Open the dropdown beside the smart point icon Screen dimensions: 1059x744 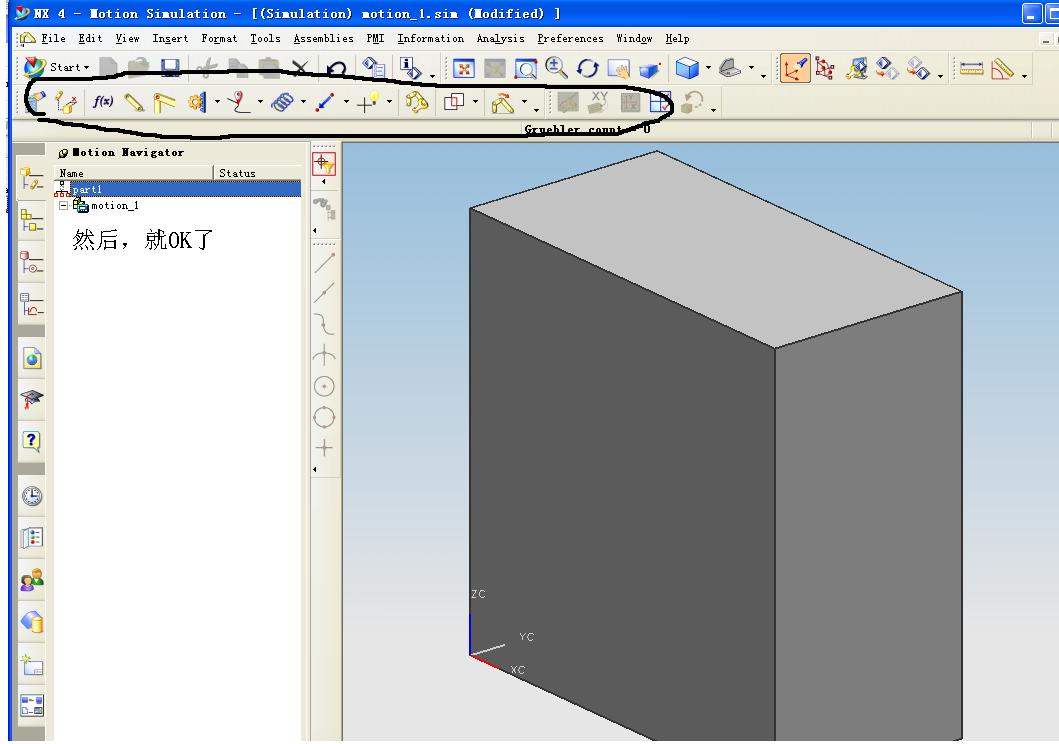389,103
